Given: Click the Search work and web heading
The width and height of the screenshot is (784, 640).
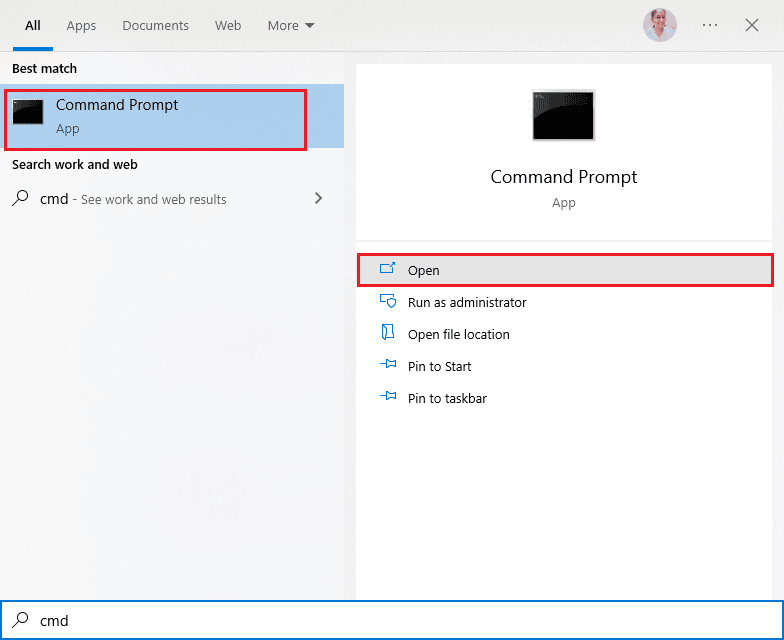Looking at the screenshot, I should 74,164.
